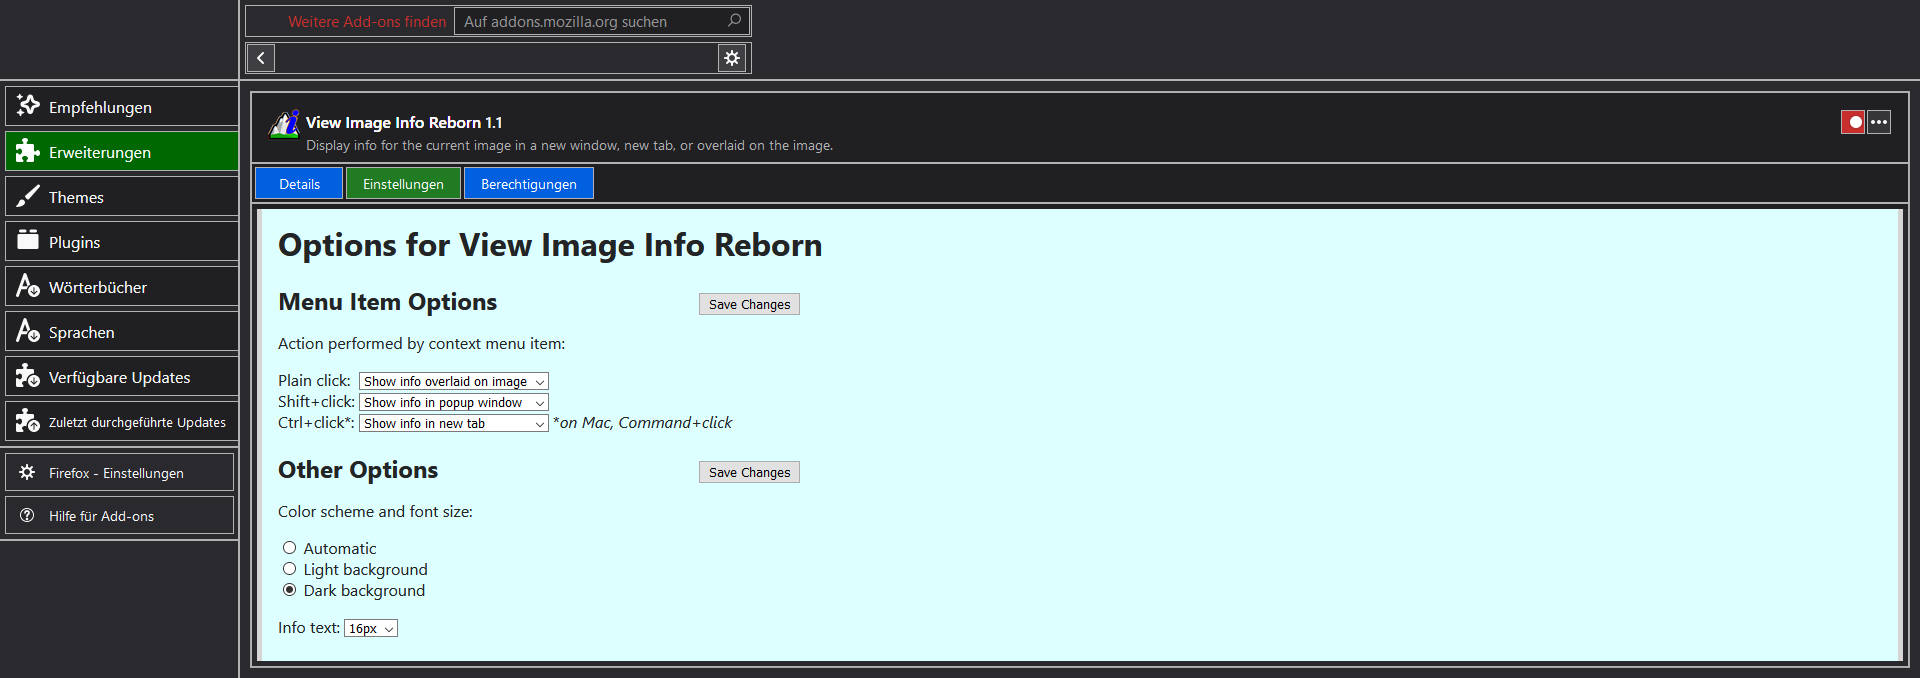1920x678 pixels.
Task: Save Changes under Menu Item Options
Action: pyautogui.click(x=749, y=304)
